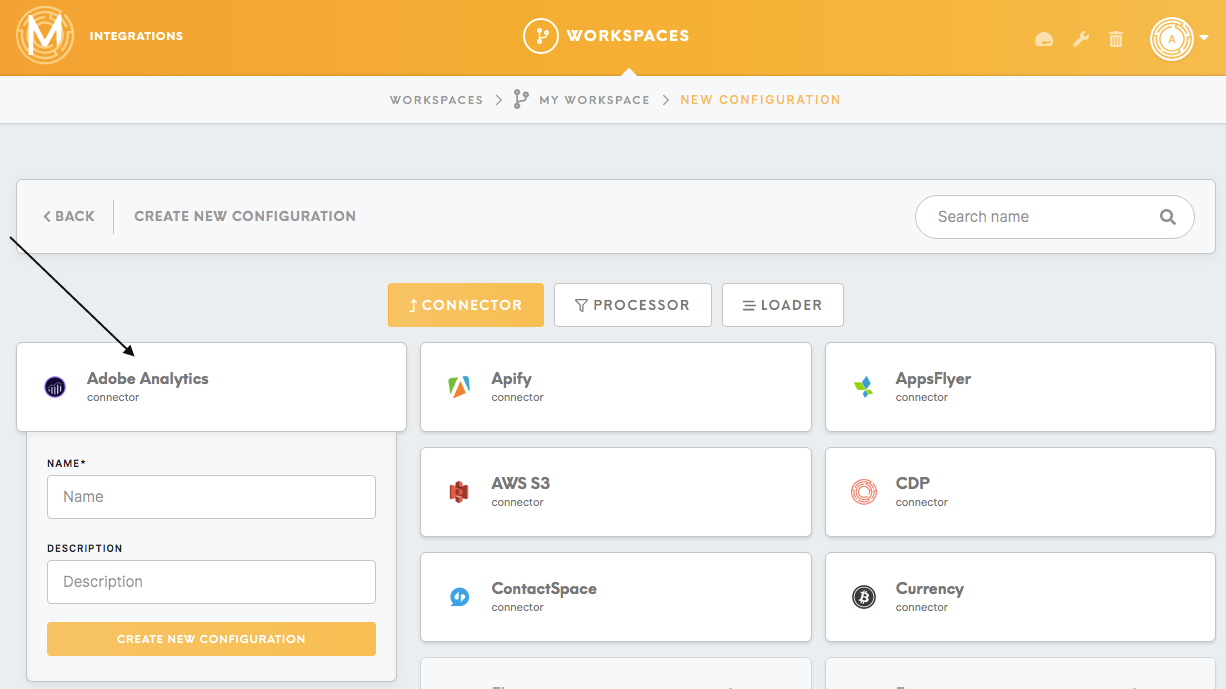Click the Currency bitcoin icon
Image resolution: width=1226 pixels, height=689 pixels.
pos(863,597)
